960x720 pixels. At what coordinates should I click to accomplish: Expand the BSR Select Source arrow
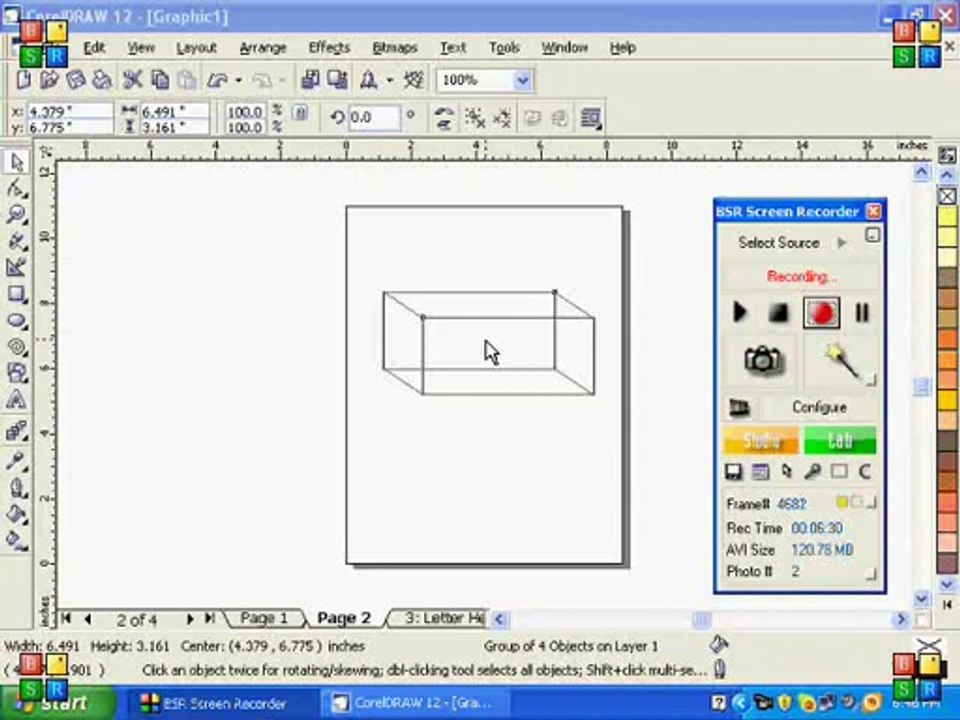coord(842,243)
